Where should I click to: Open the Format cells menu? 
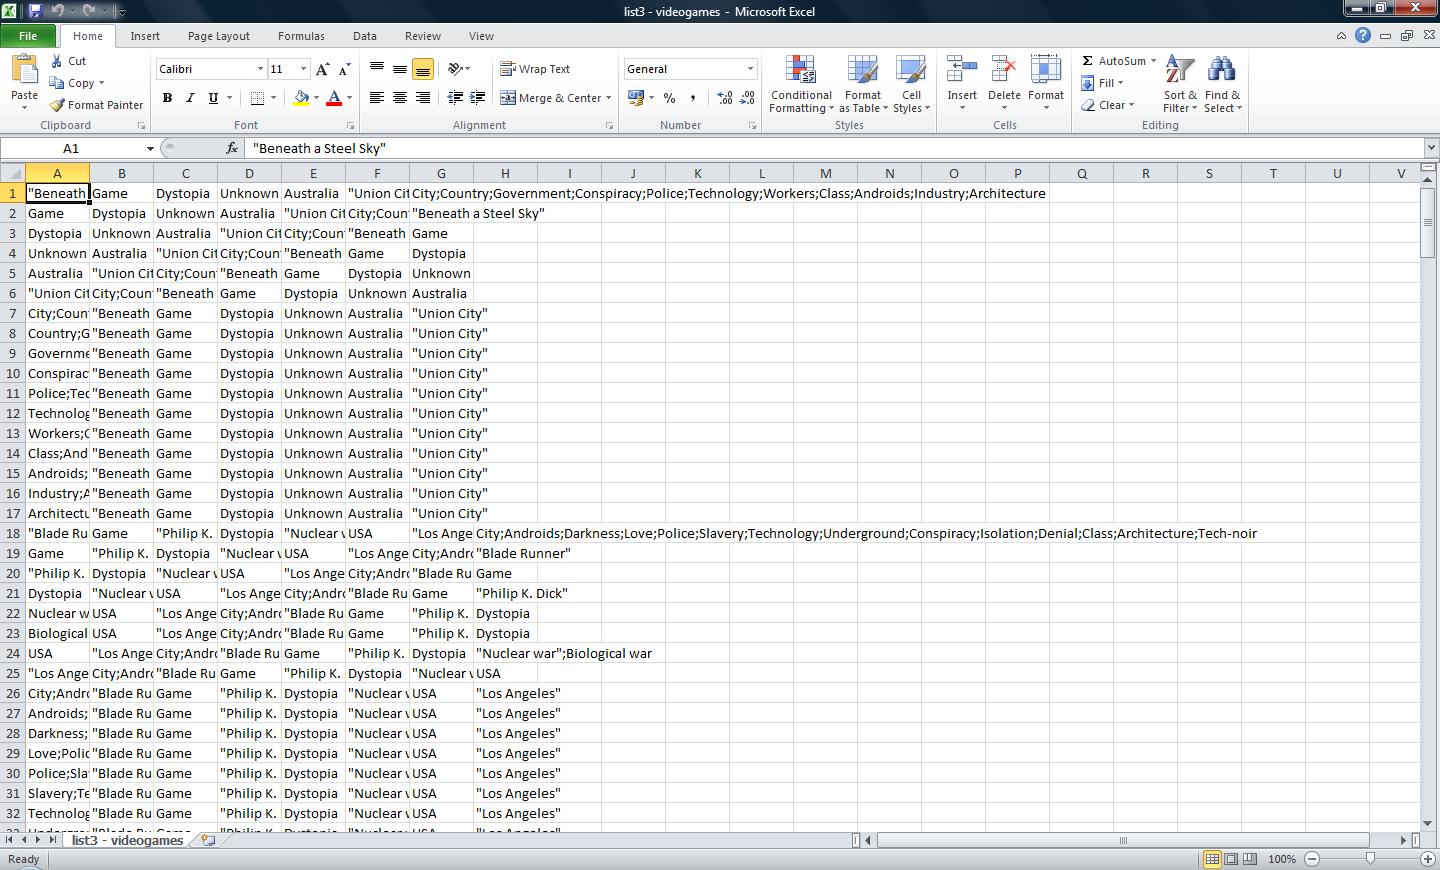(1046, 85)
